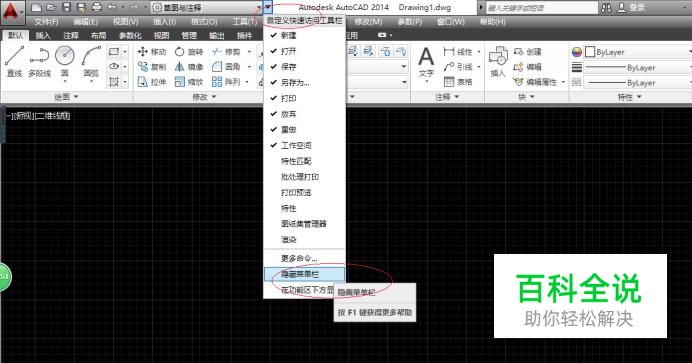Choose 更多命令... (More Commands) in the menu

pyautogui.click(x=304, y=258)
